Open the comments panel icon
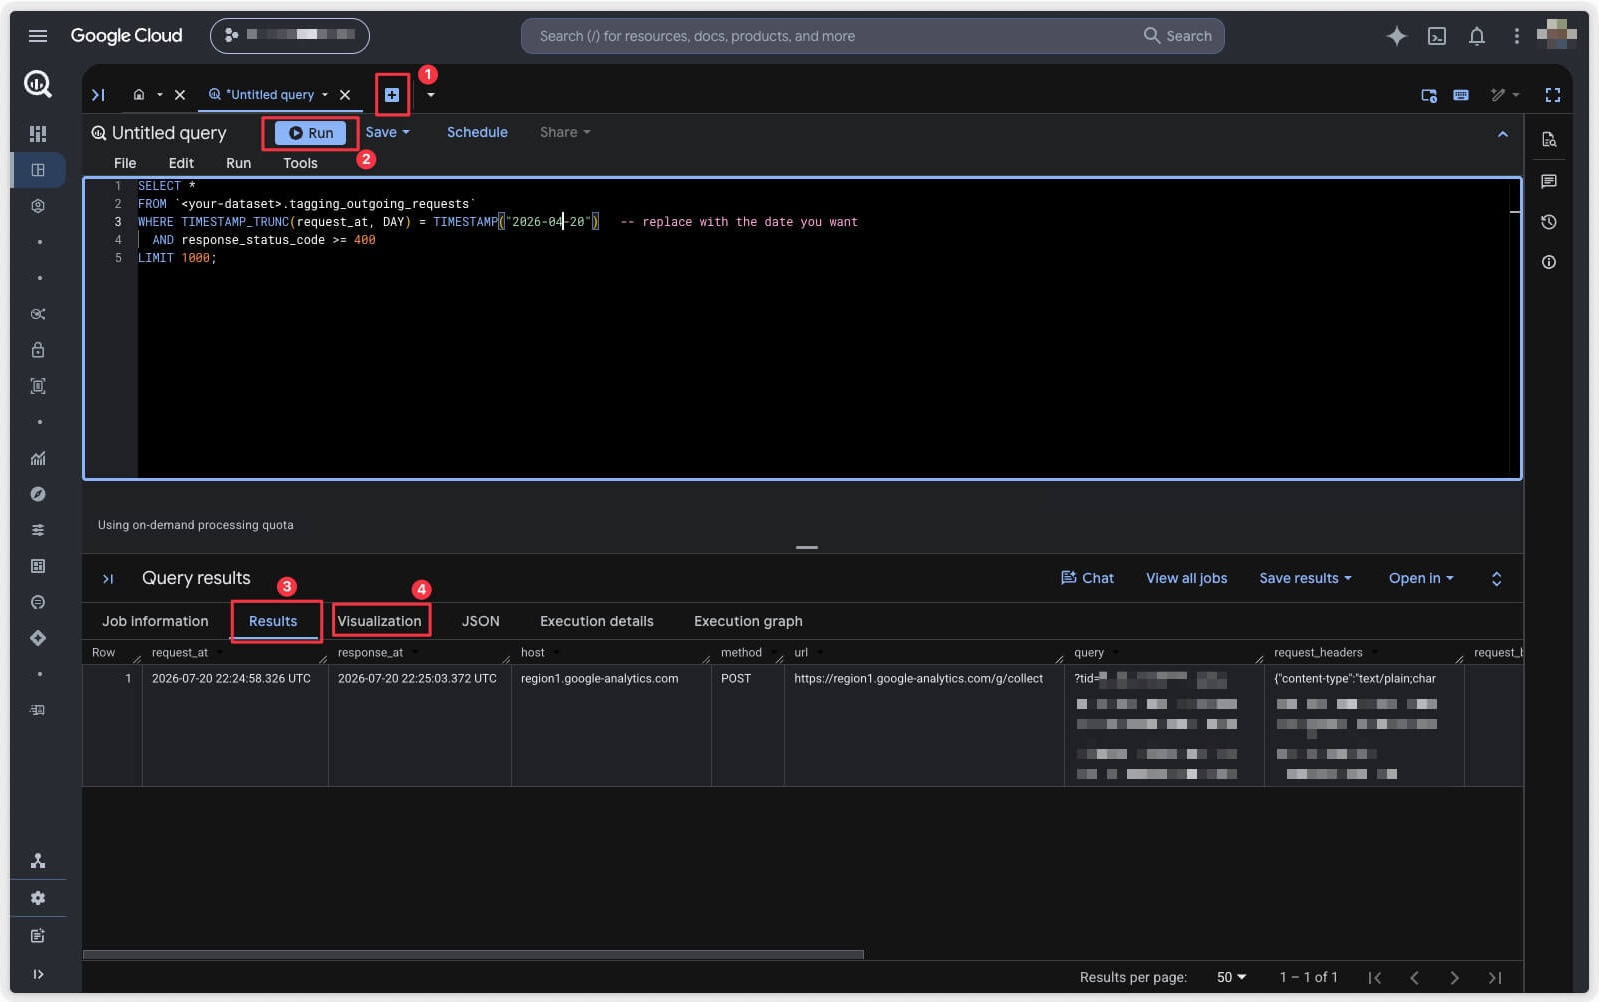Viewport: 1599px width, 1002px height. pos(1549,181)
